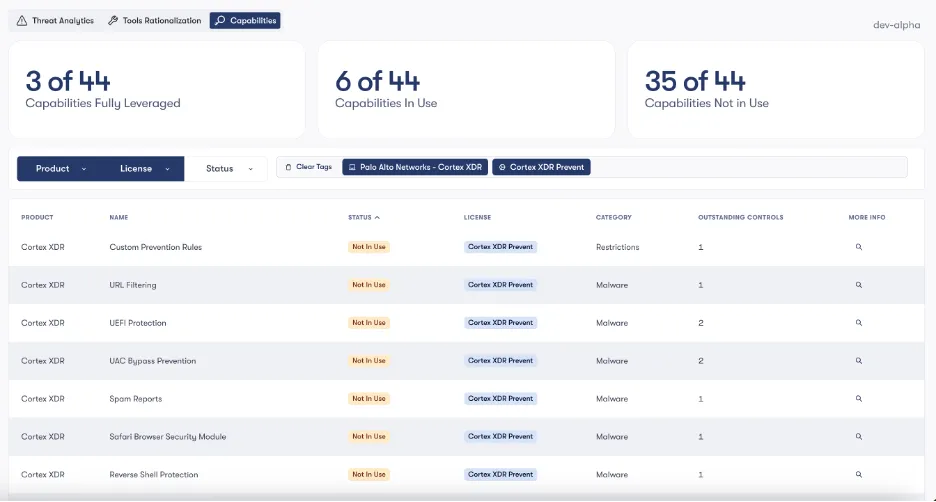Click the 'Capabilities In Use' card
This screenshot has width=936, height=502.
pyautogui.click(x=466, y=90)
